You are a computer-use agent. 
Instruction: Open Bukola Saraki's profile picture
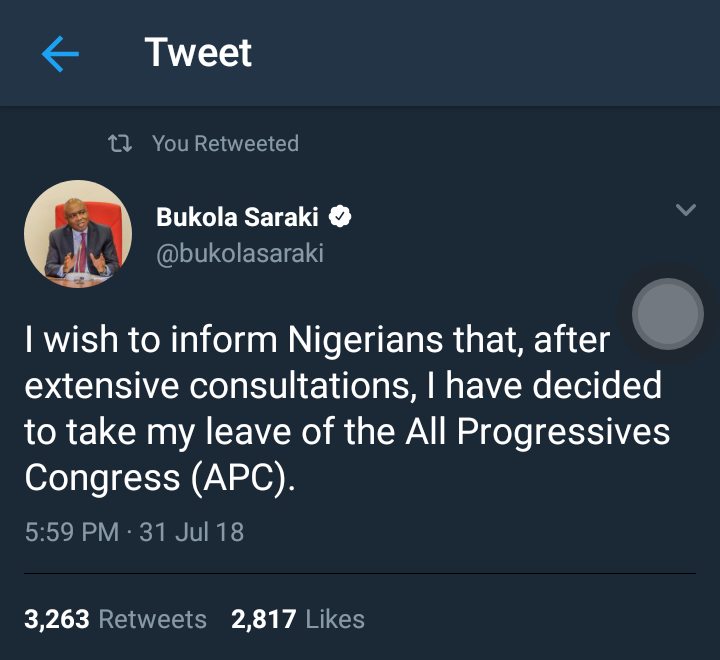[x=78, y=234]
